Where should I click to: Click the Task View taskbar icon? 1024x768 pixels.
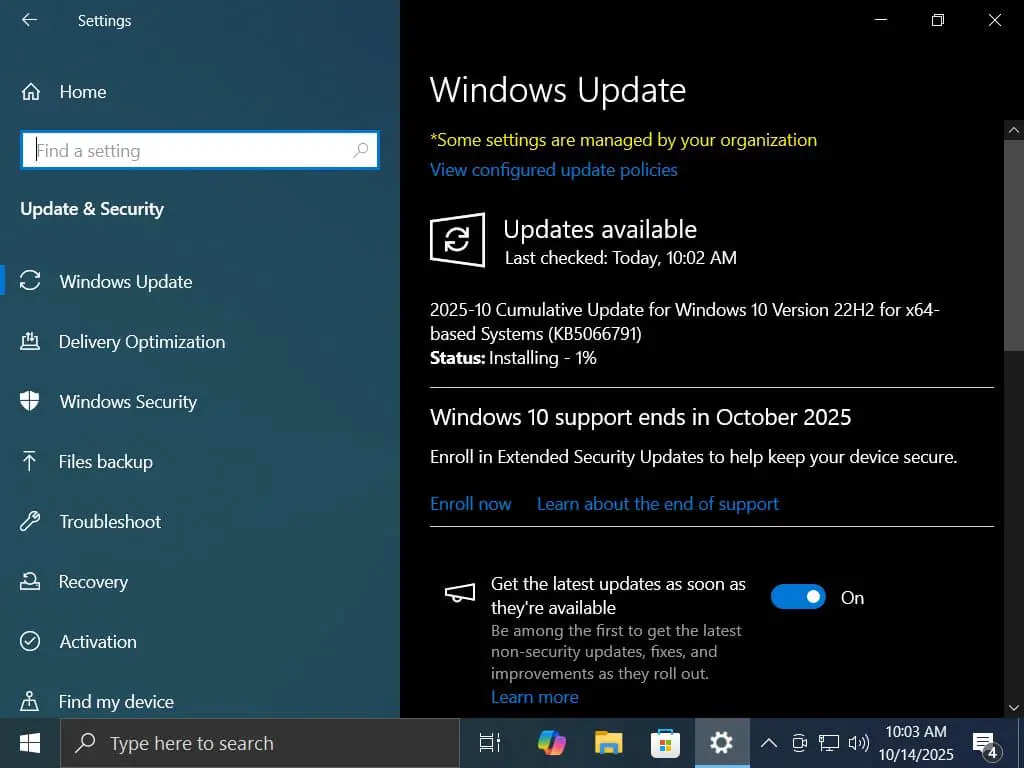click(490, 743)
